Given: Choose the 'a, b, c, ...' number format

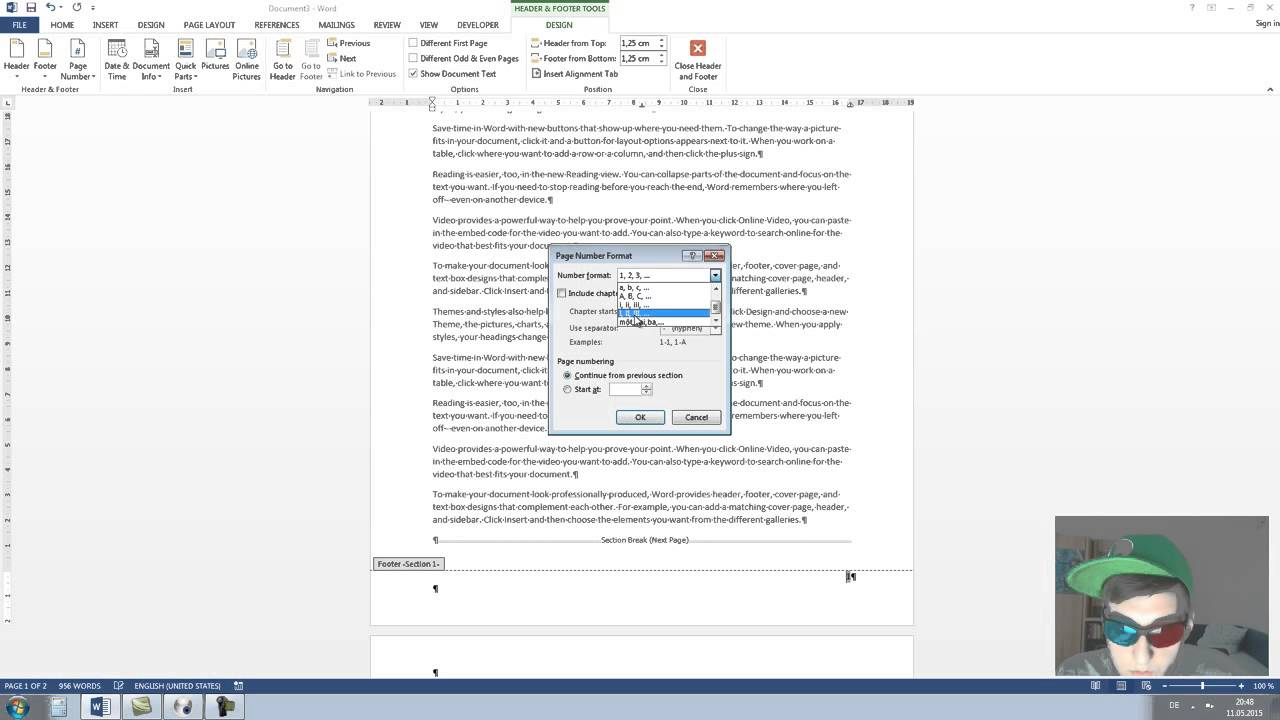Looking at the screenshot, I should [663, 287].
